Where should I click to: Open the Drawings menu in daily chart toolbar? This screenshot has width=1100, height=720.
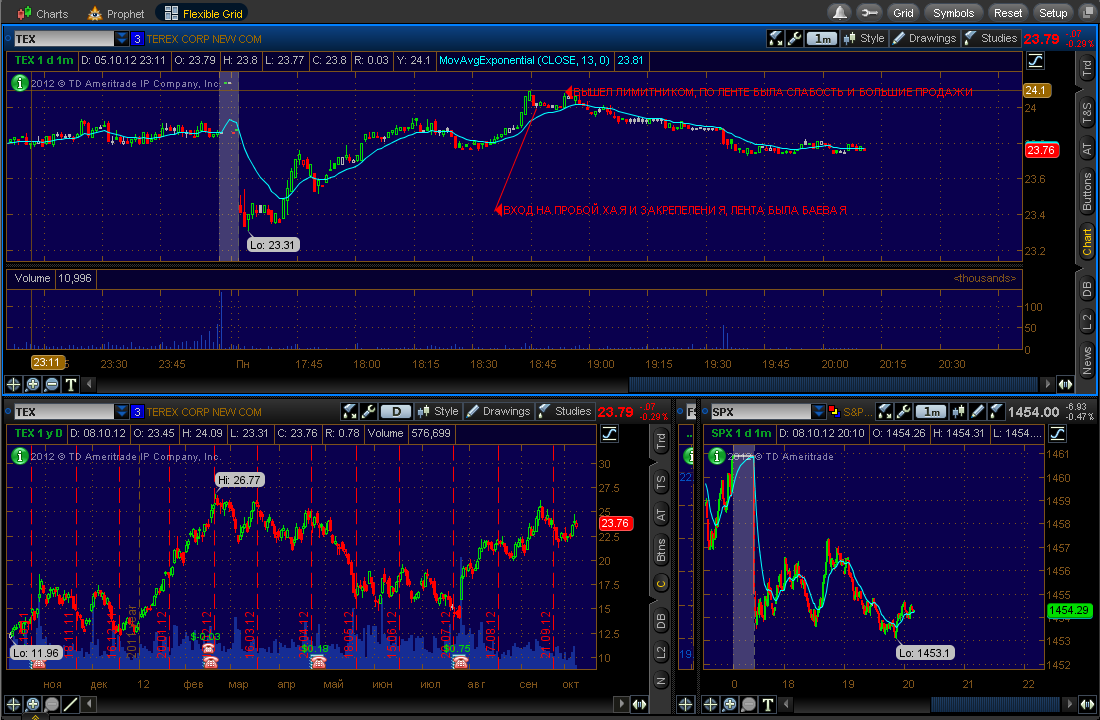(x=498, y=411)
